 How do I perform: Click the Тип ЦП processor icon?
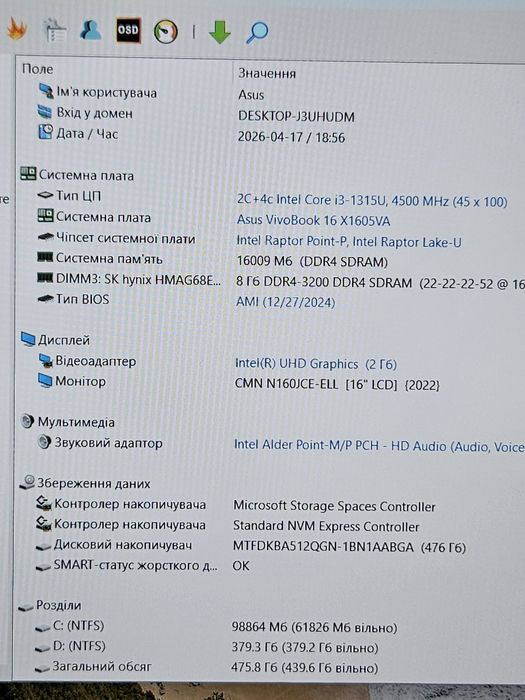(x=45, y=195)
